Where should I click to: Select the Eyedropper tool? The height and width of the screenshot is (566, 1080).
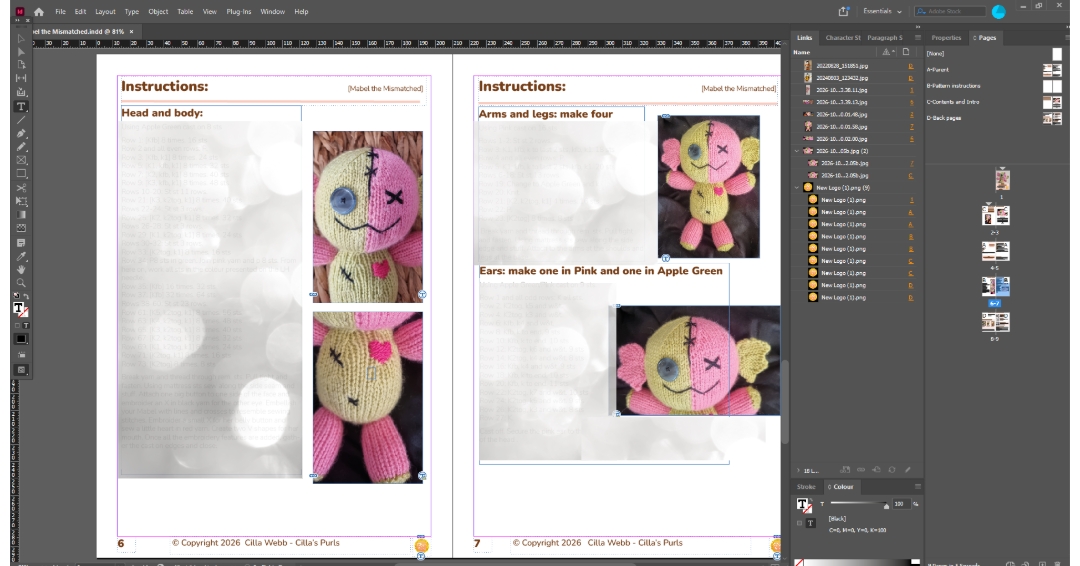coord(21,256)
